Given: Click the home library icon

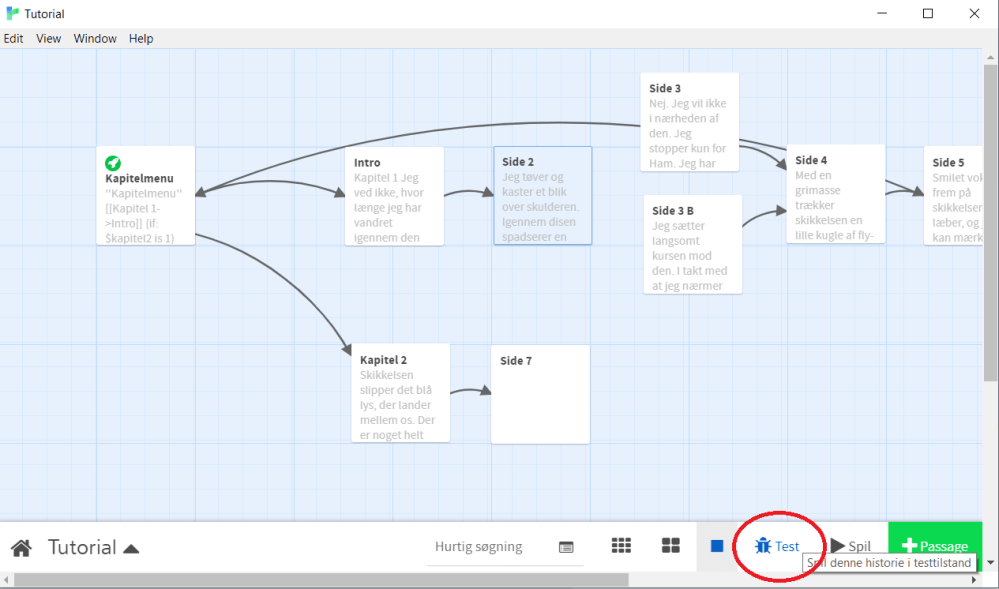Looking at the screenshot, I should click(x=21, y=548).
